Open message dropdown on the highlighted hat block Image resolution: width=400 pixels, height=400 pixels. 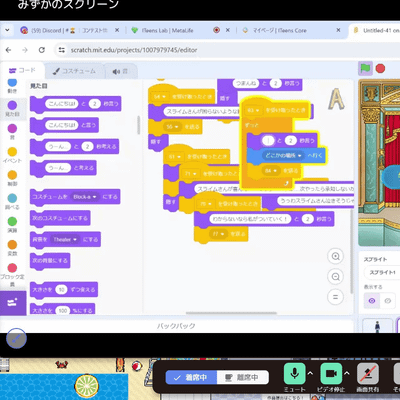(x=253, y=110)
